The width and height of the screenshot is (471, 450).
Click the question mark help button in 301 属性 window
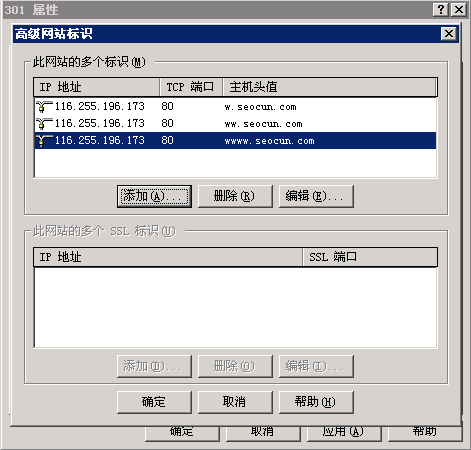pos(441,9)
